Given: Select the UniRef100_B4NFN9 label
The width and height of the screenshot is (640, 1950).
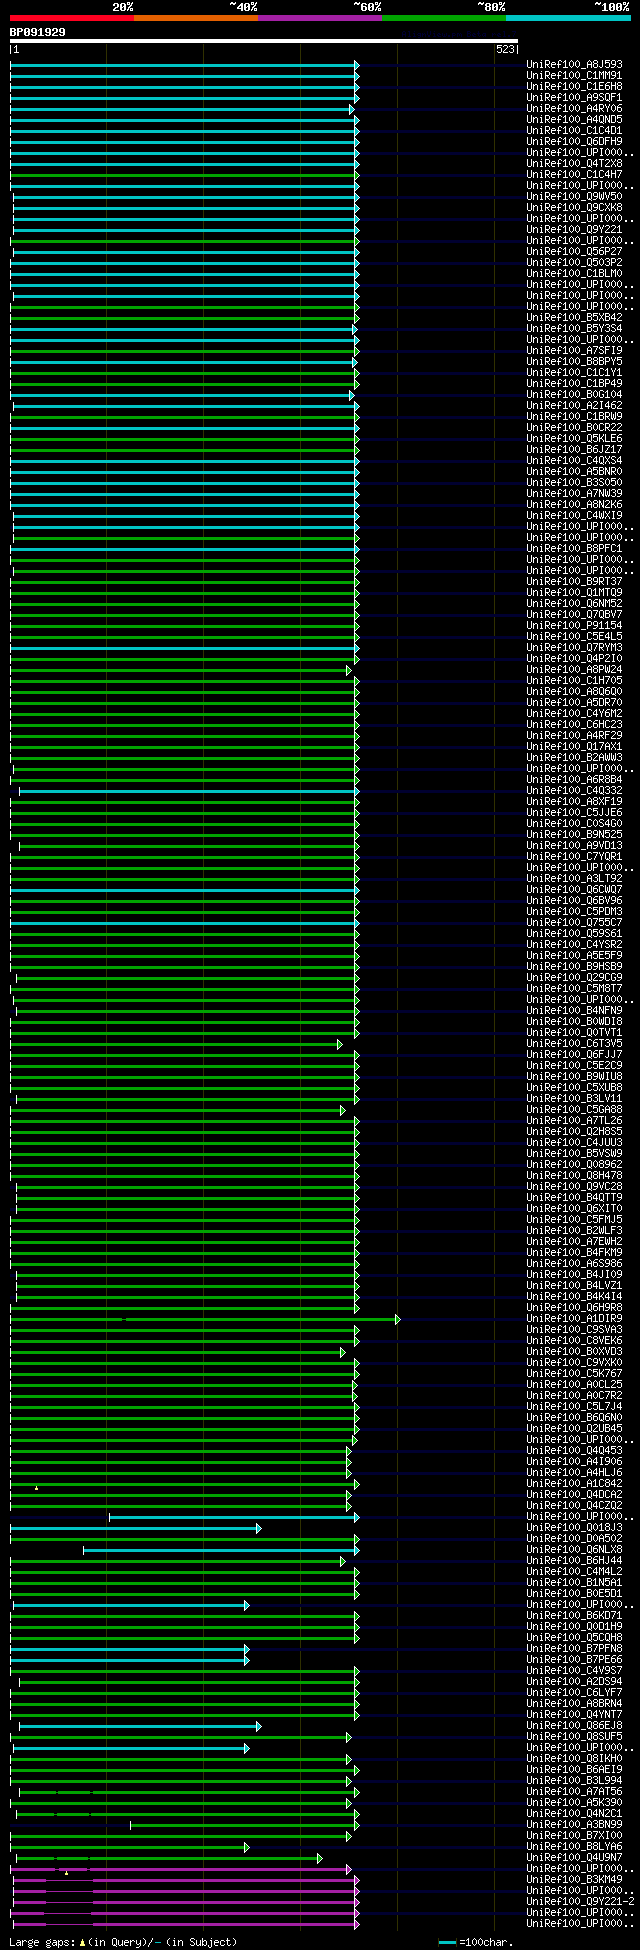Looking at the screenshot, I should tap(574, 1011).
